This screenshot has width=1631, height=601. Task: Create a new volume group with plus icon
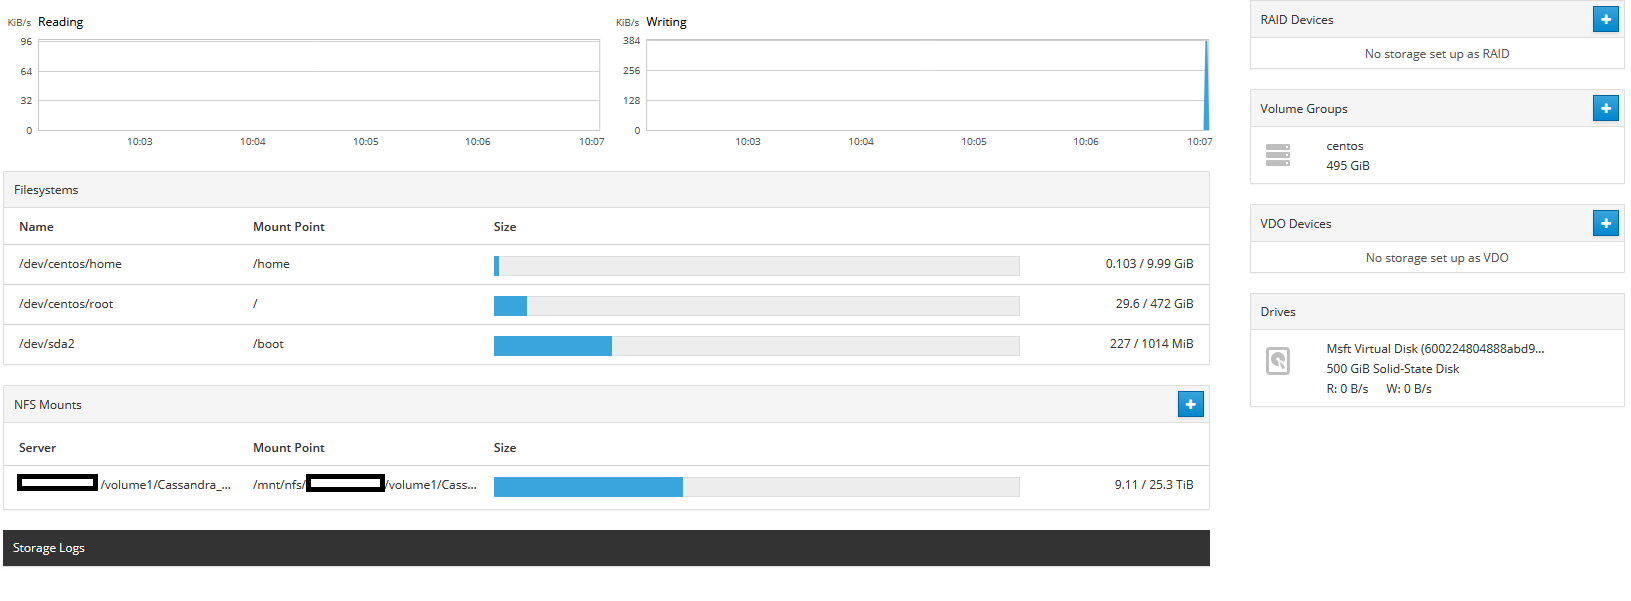tap(1605, 108)
